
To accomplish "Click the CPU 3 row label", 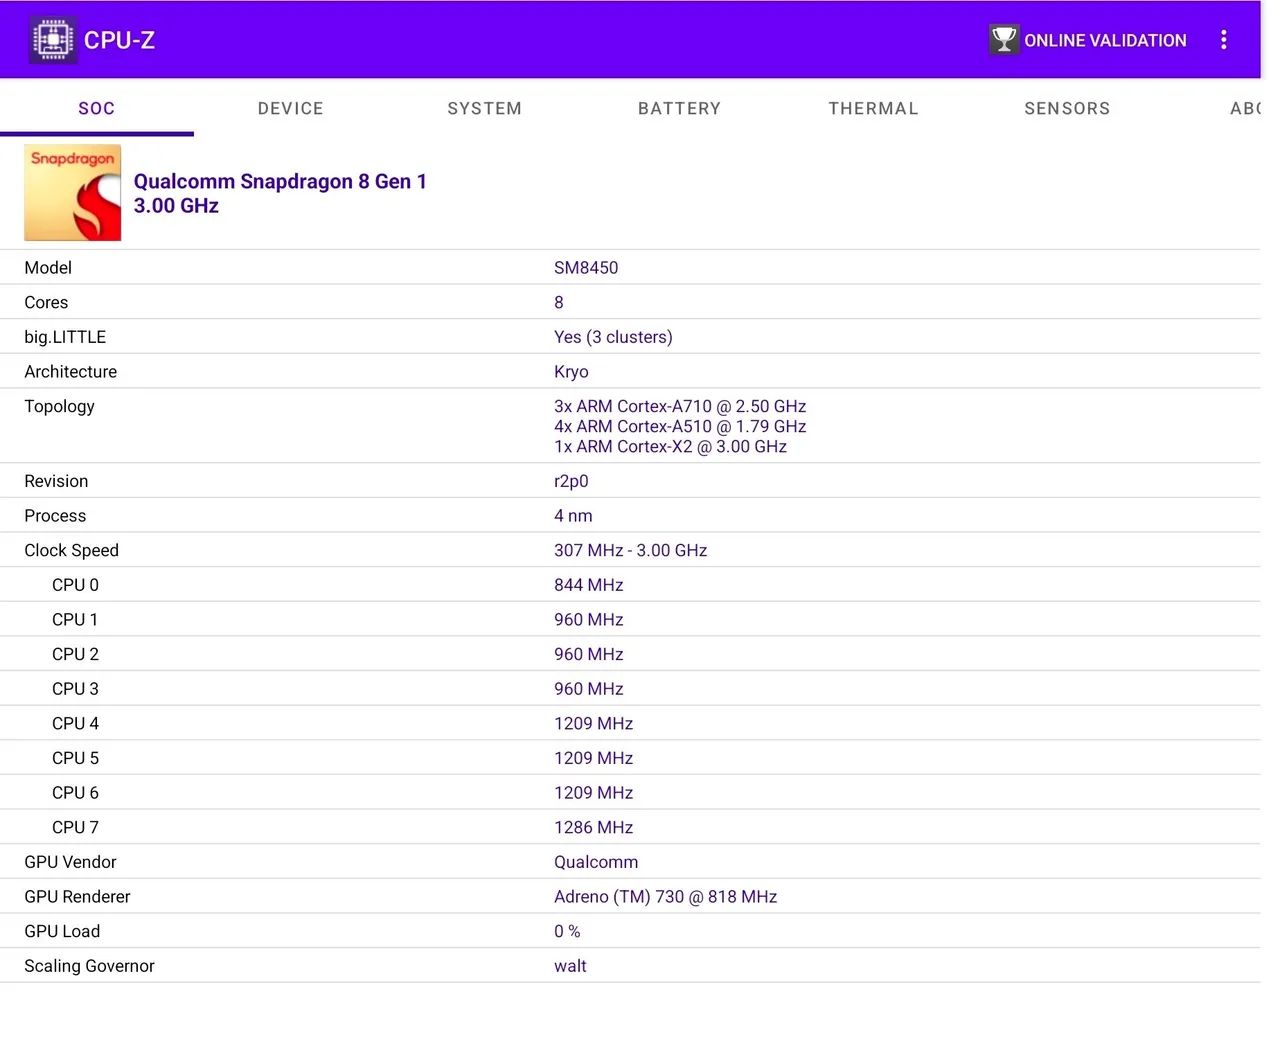I will (x=75, y=689).
